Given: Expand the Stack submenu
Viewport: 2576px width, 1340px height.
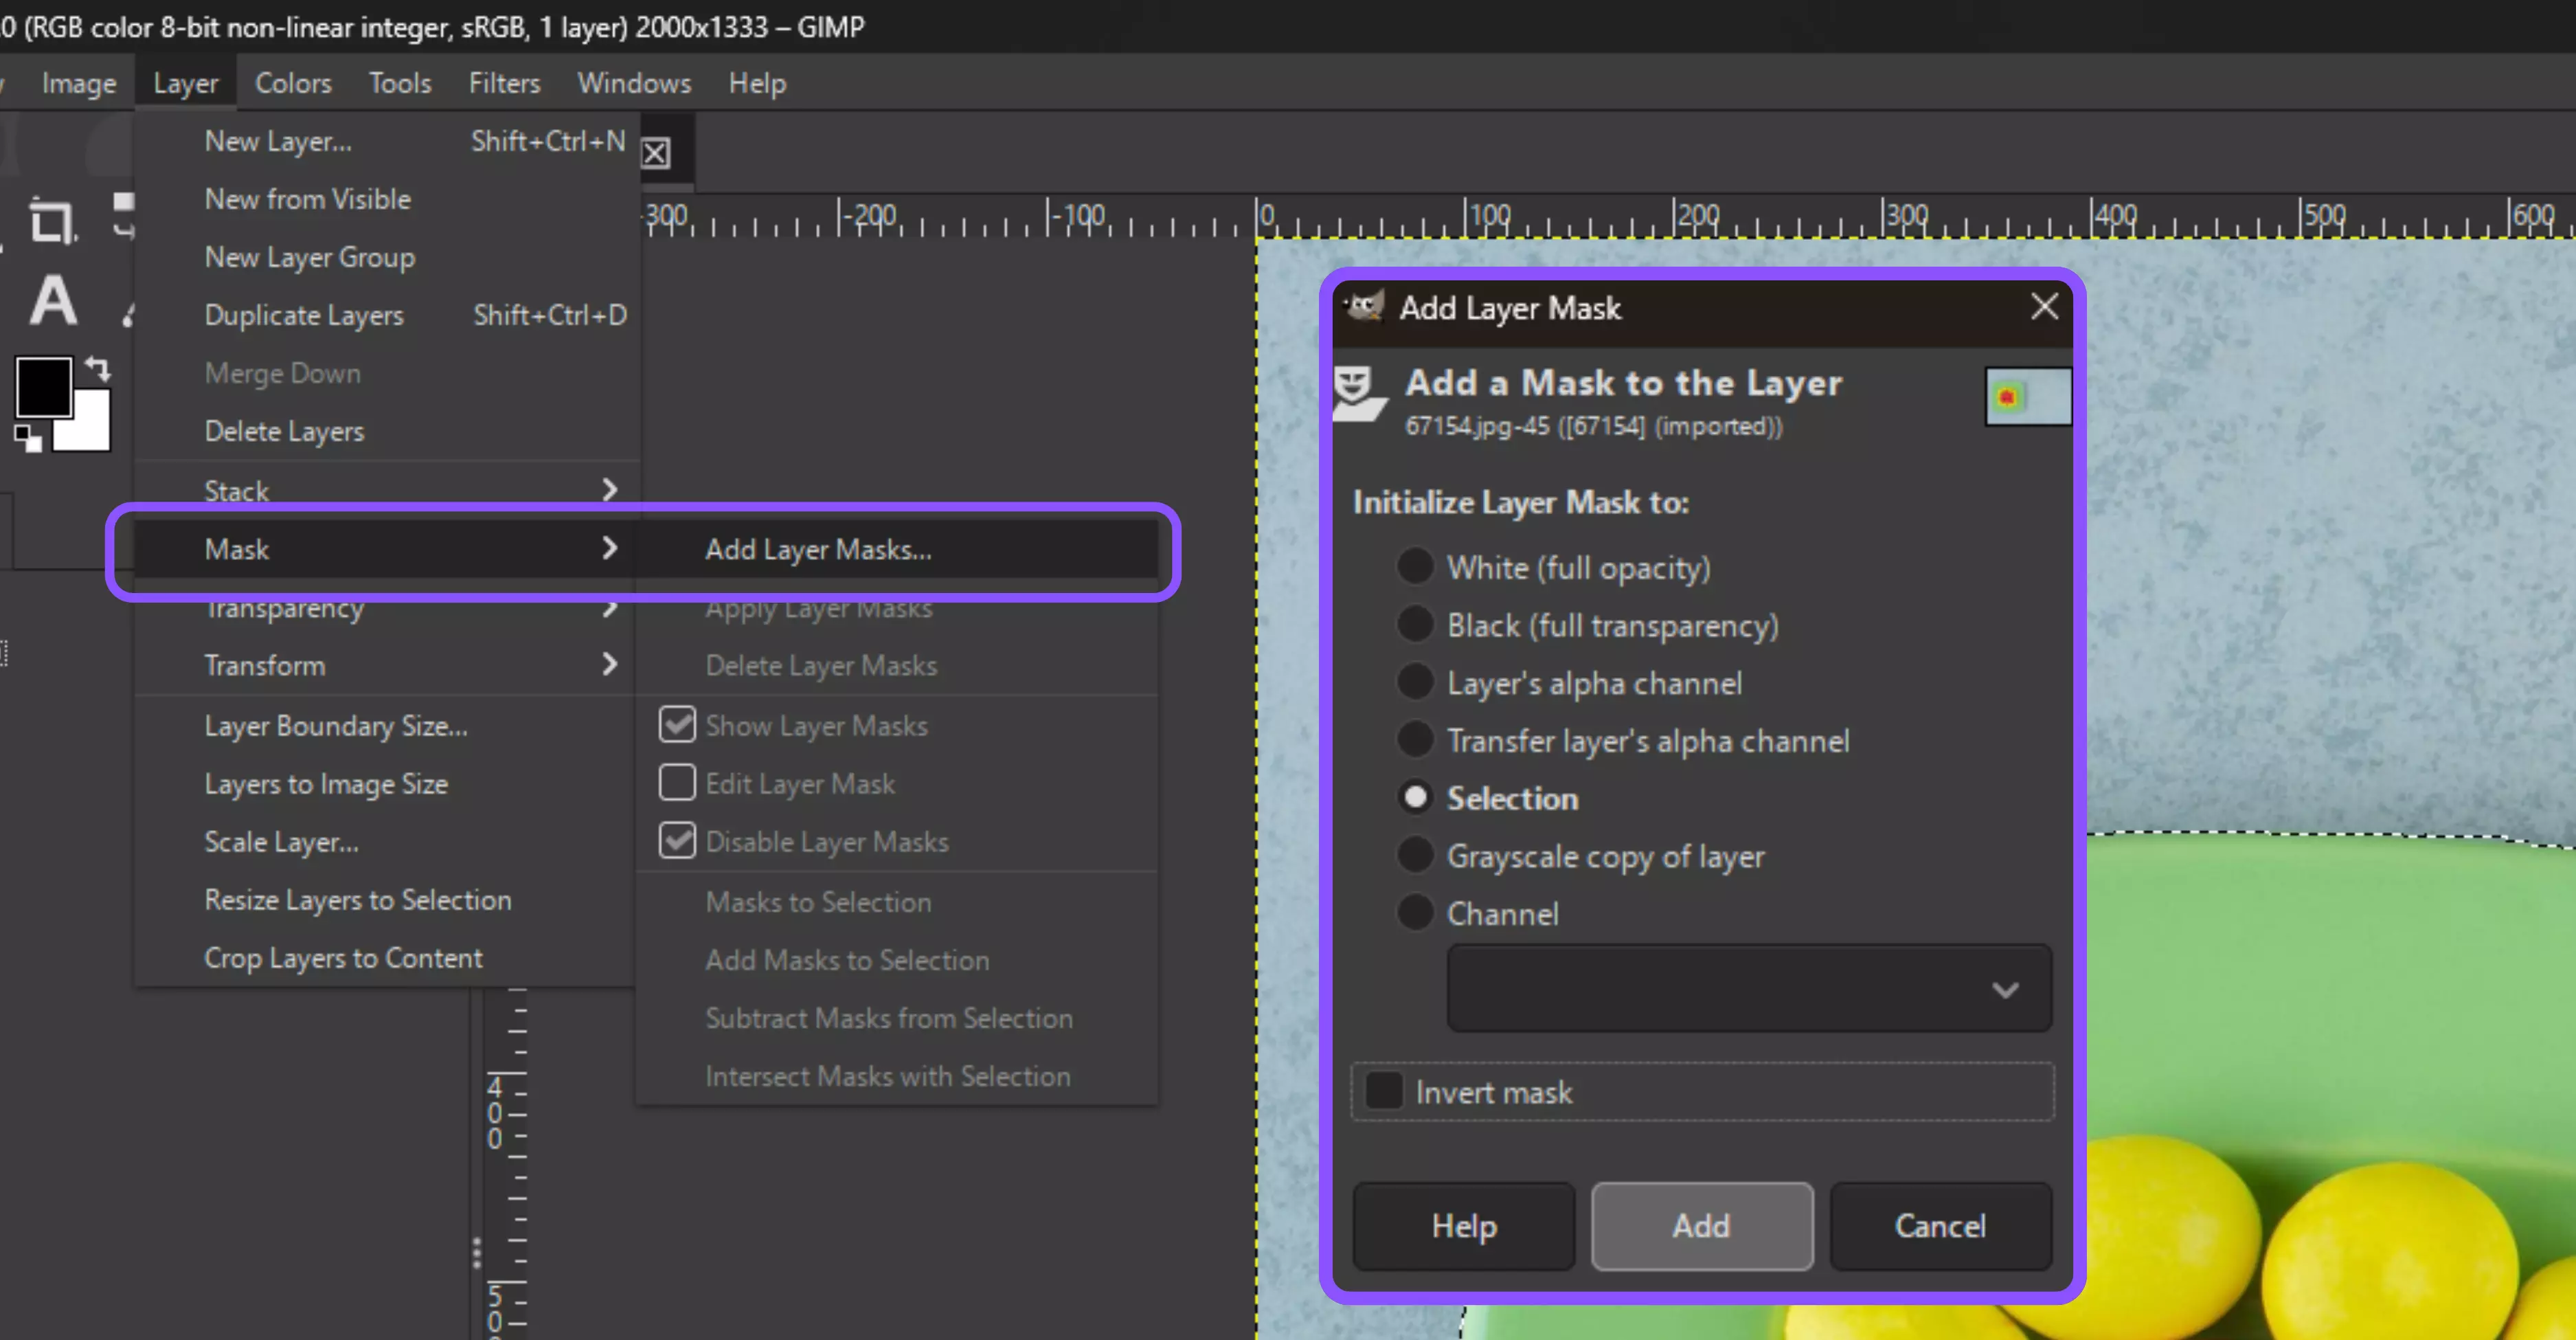Looking at the screenshot, I should [x=238, y=490].
